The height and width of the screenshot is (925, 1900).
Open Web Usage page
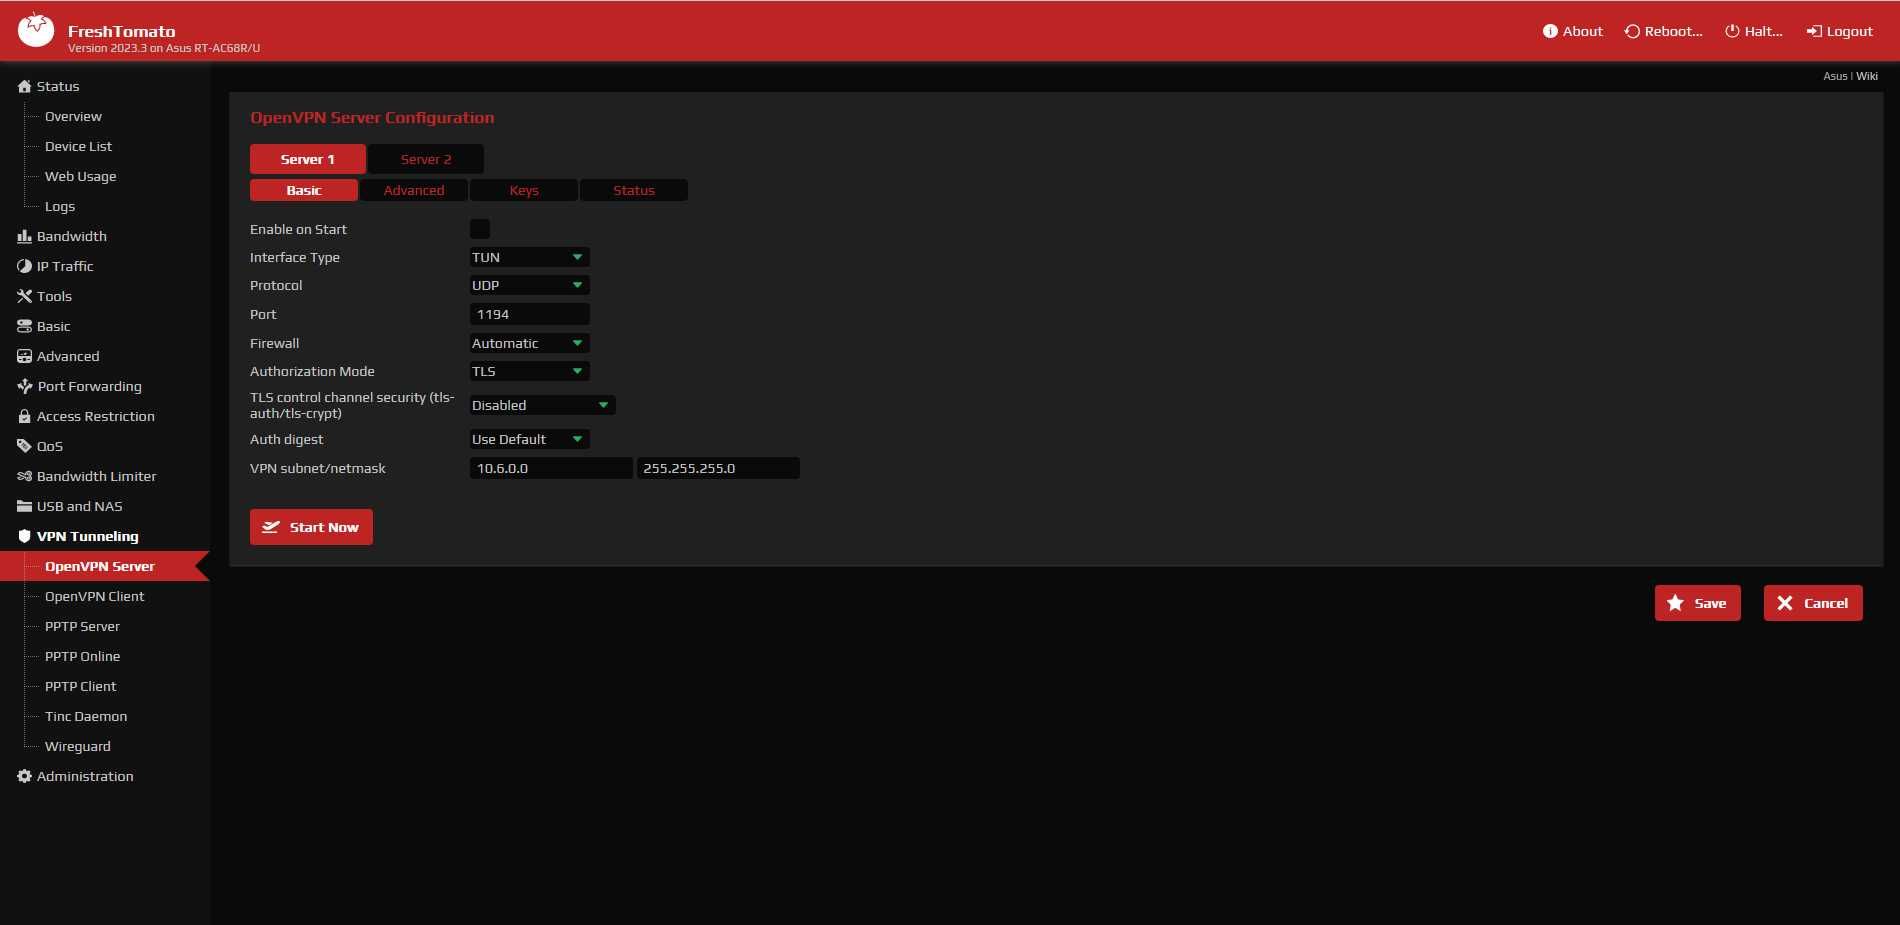coord(80,176)
